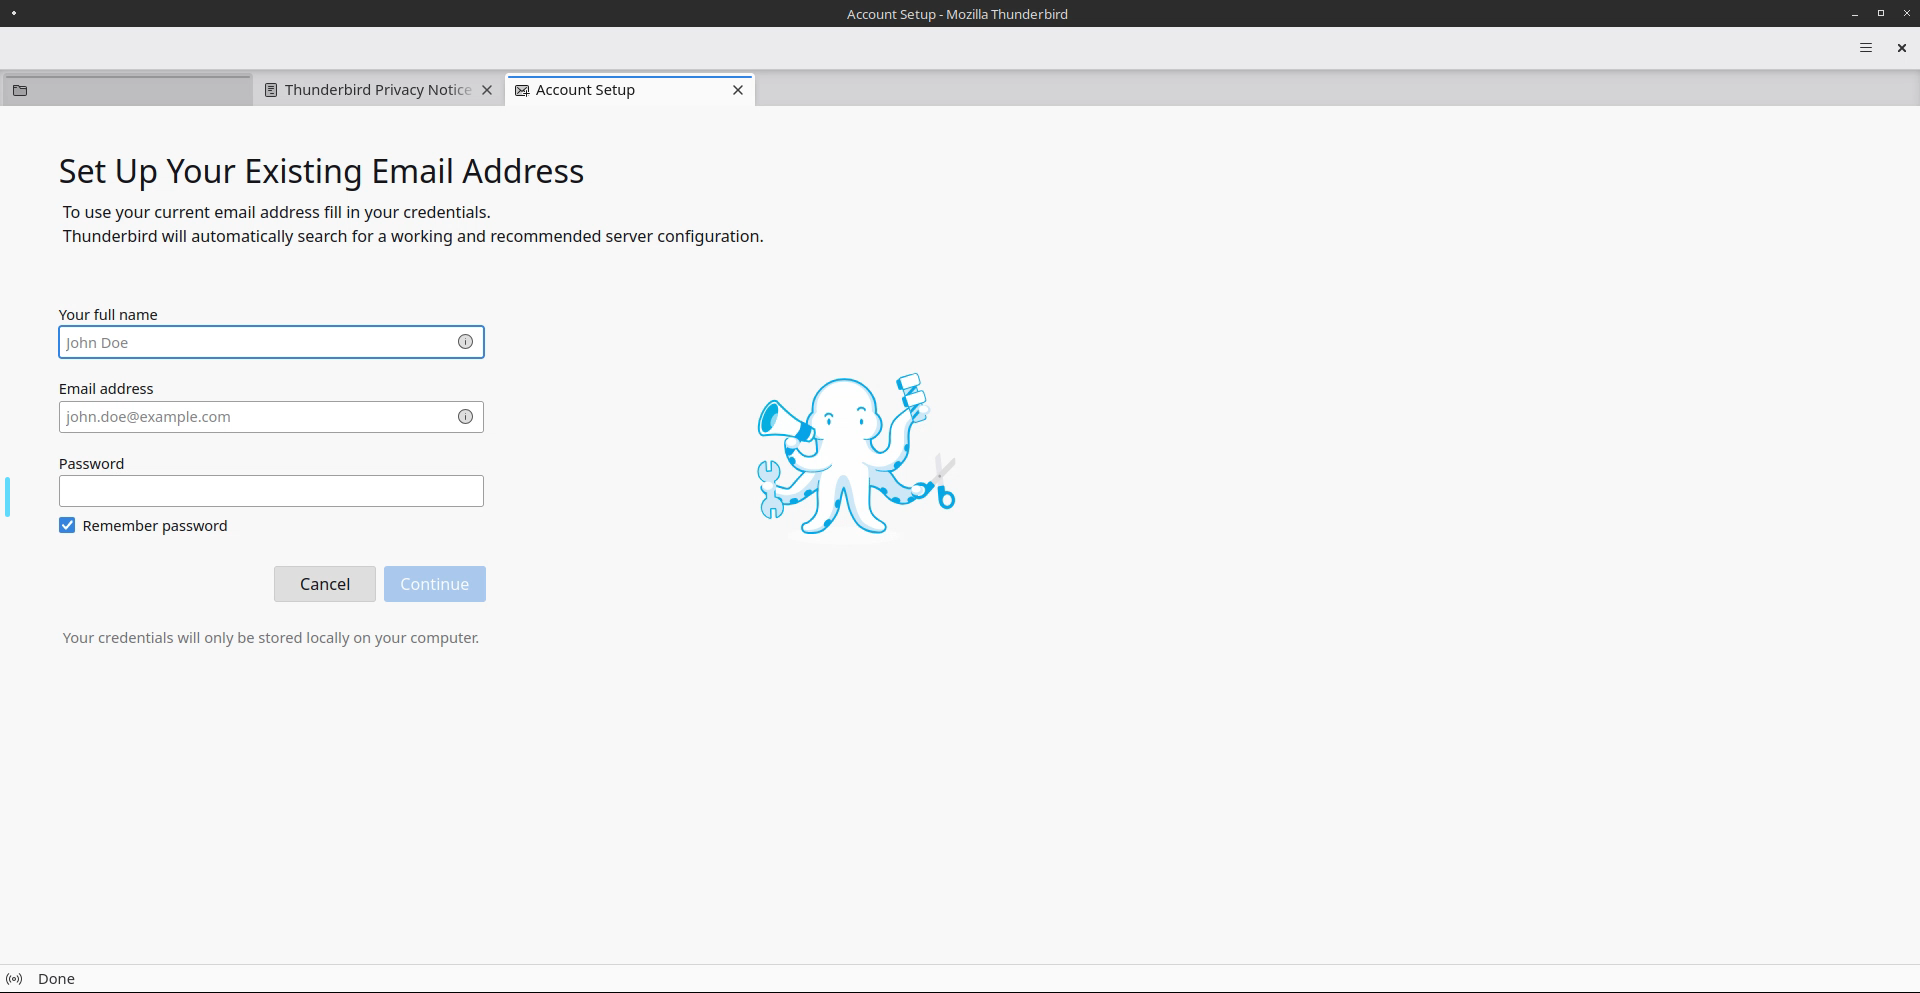Click the X button beside hamburger menu

1901,48
